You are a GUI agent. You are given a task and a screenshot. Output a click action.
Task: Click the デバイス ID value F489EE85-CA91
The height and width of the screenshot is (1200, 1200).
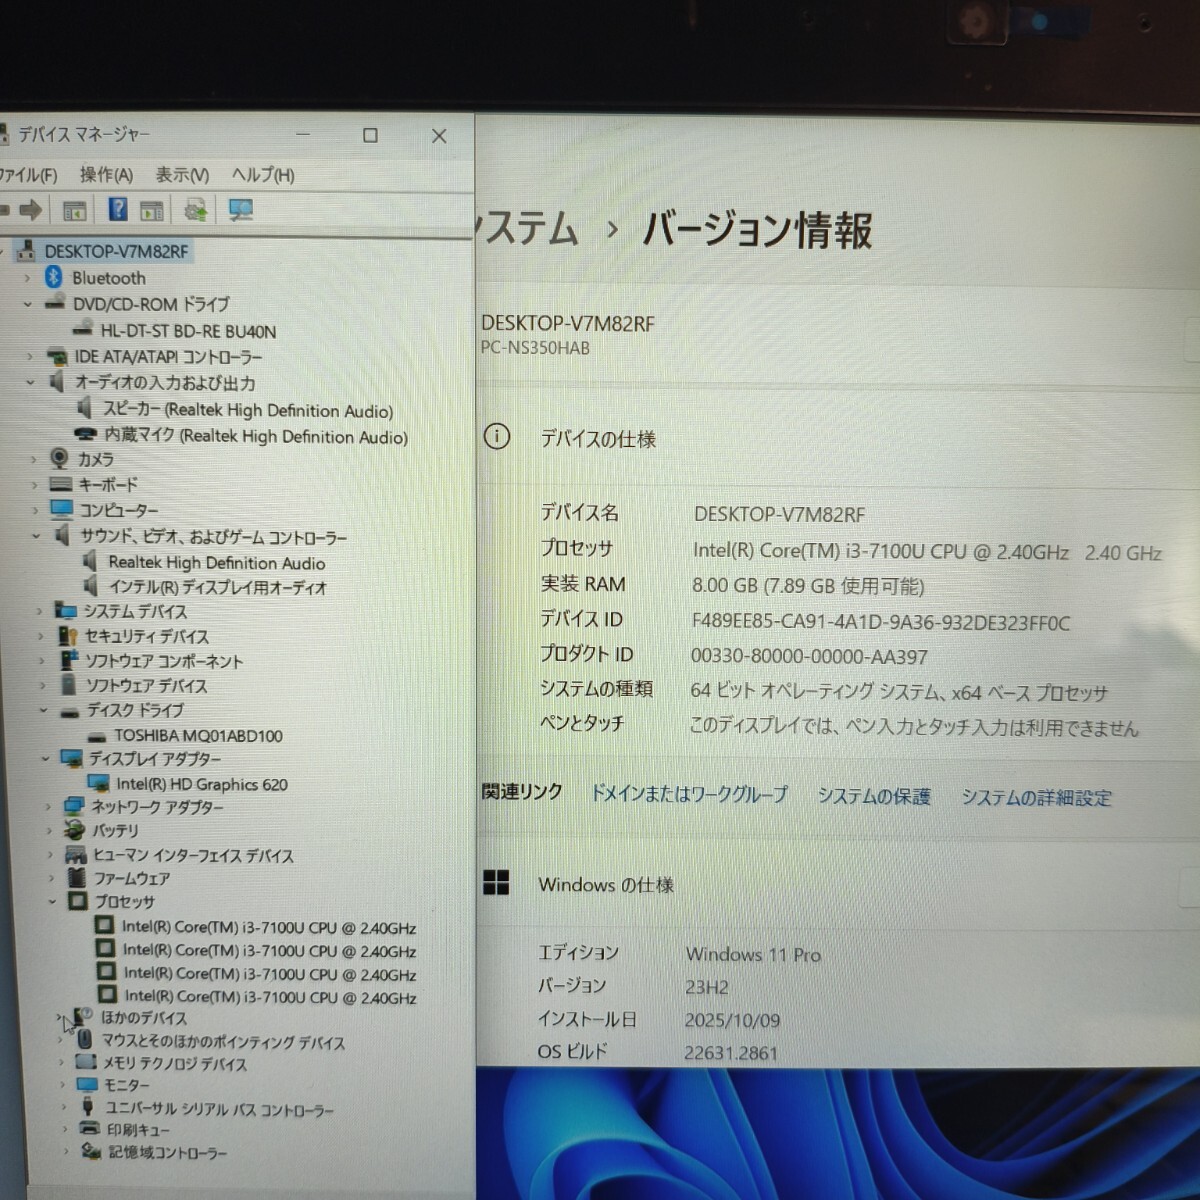tap(881, 622)
